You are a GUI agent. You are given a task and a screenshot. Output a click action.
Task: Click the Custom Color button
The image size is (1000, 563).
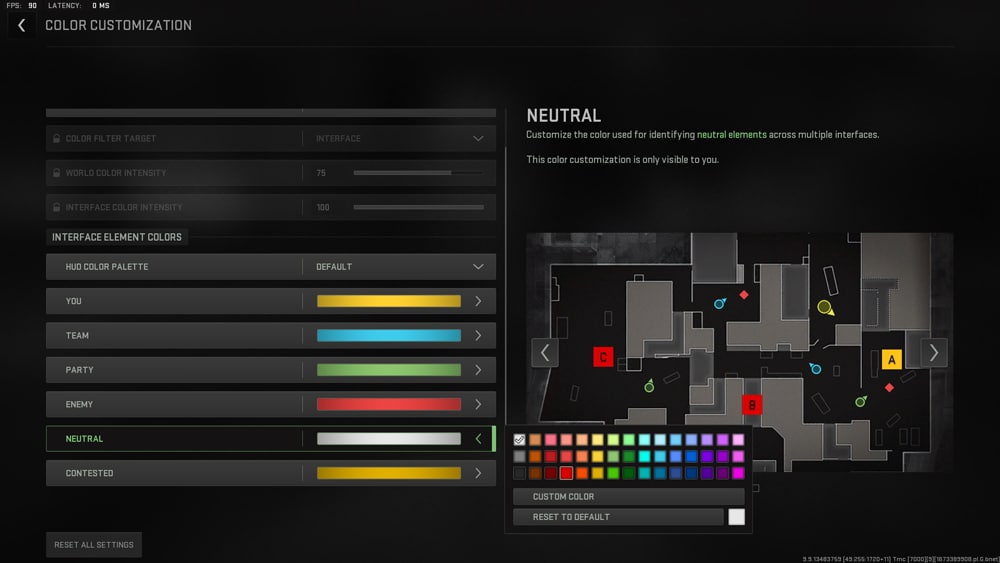pos(628,497)
